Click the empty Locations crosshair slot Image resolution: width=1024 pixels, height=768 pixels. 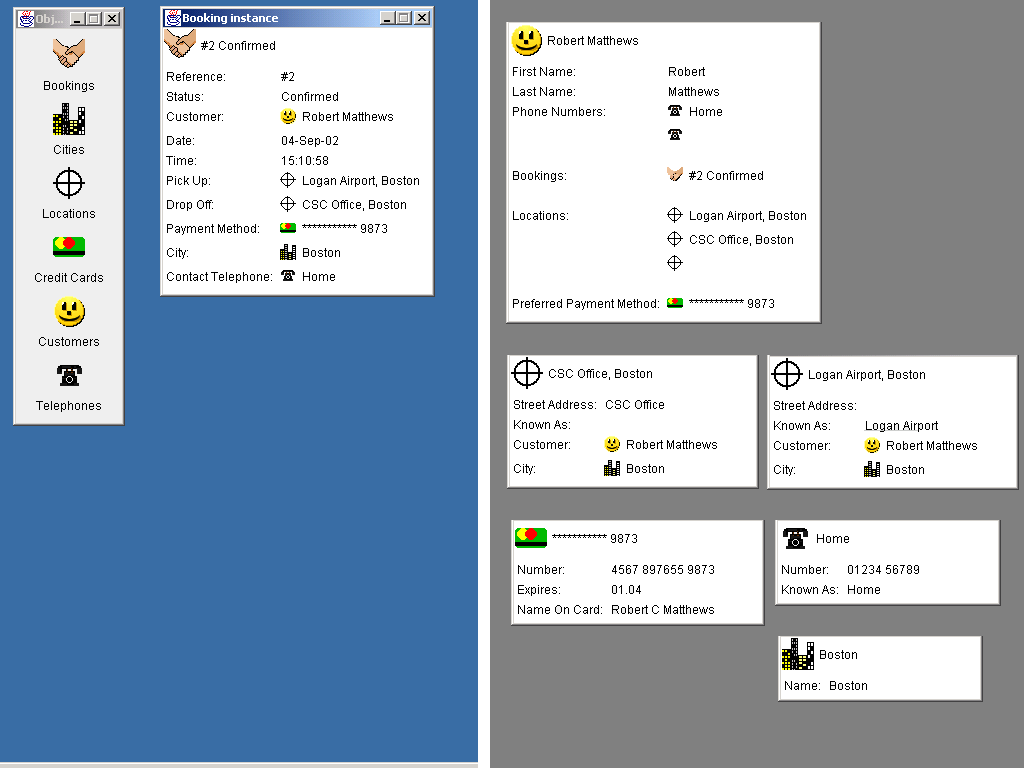click(x=675, y=263)
